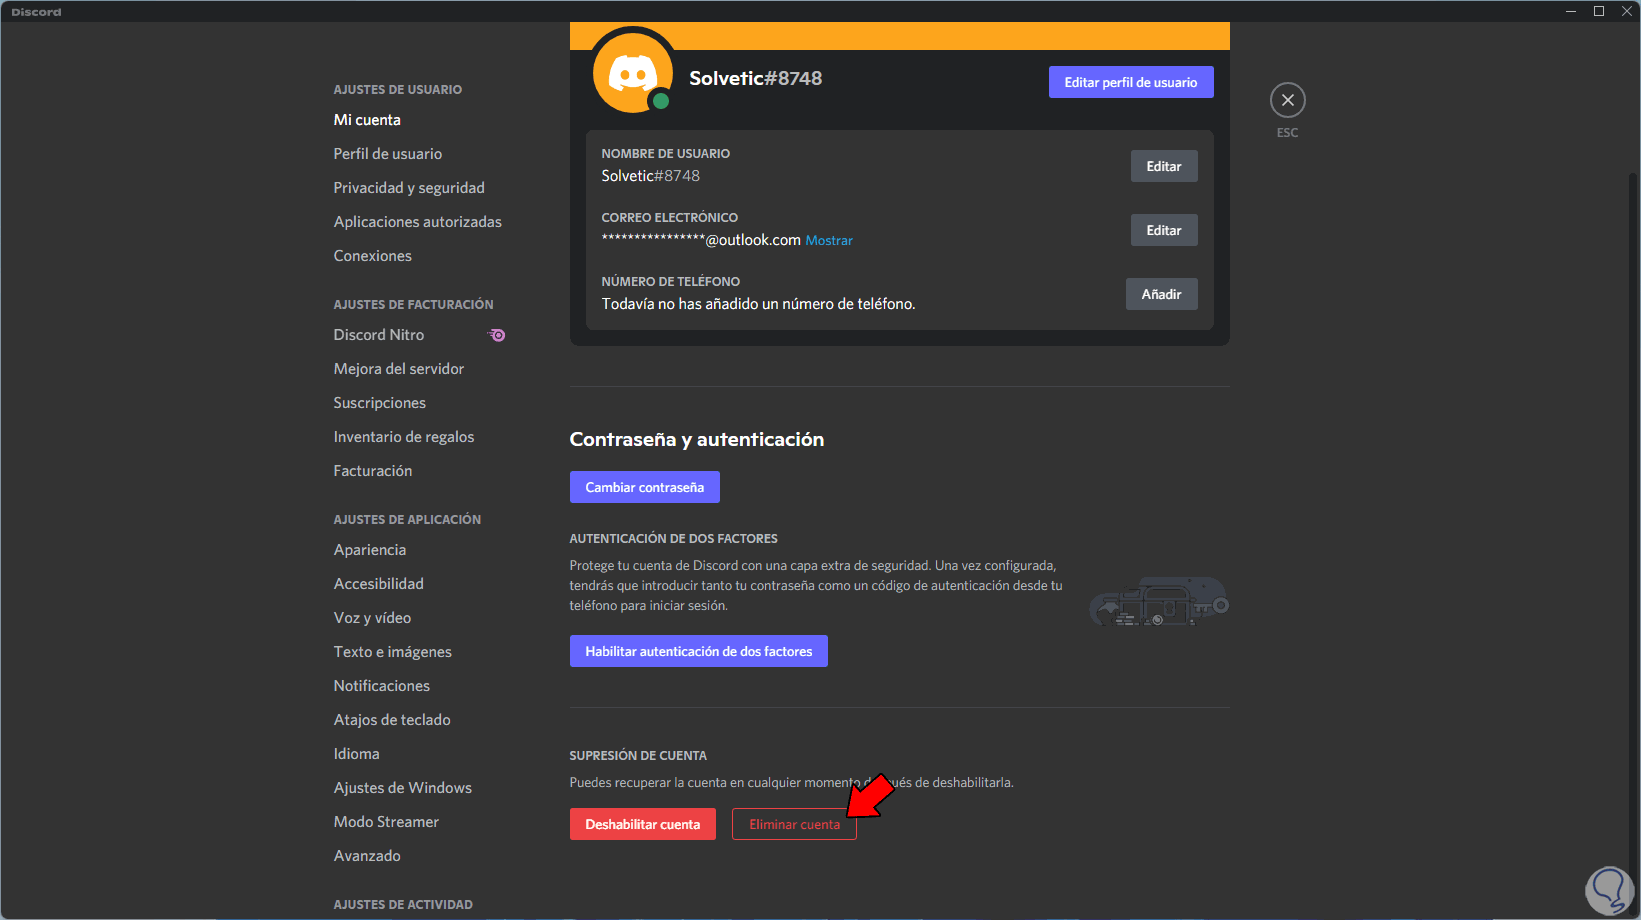The image size is (1641, 920).
Task: Click the Contraseña y autenticación heading
Action: [x=697, y=440]
